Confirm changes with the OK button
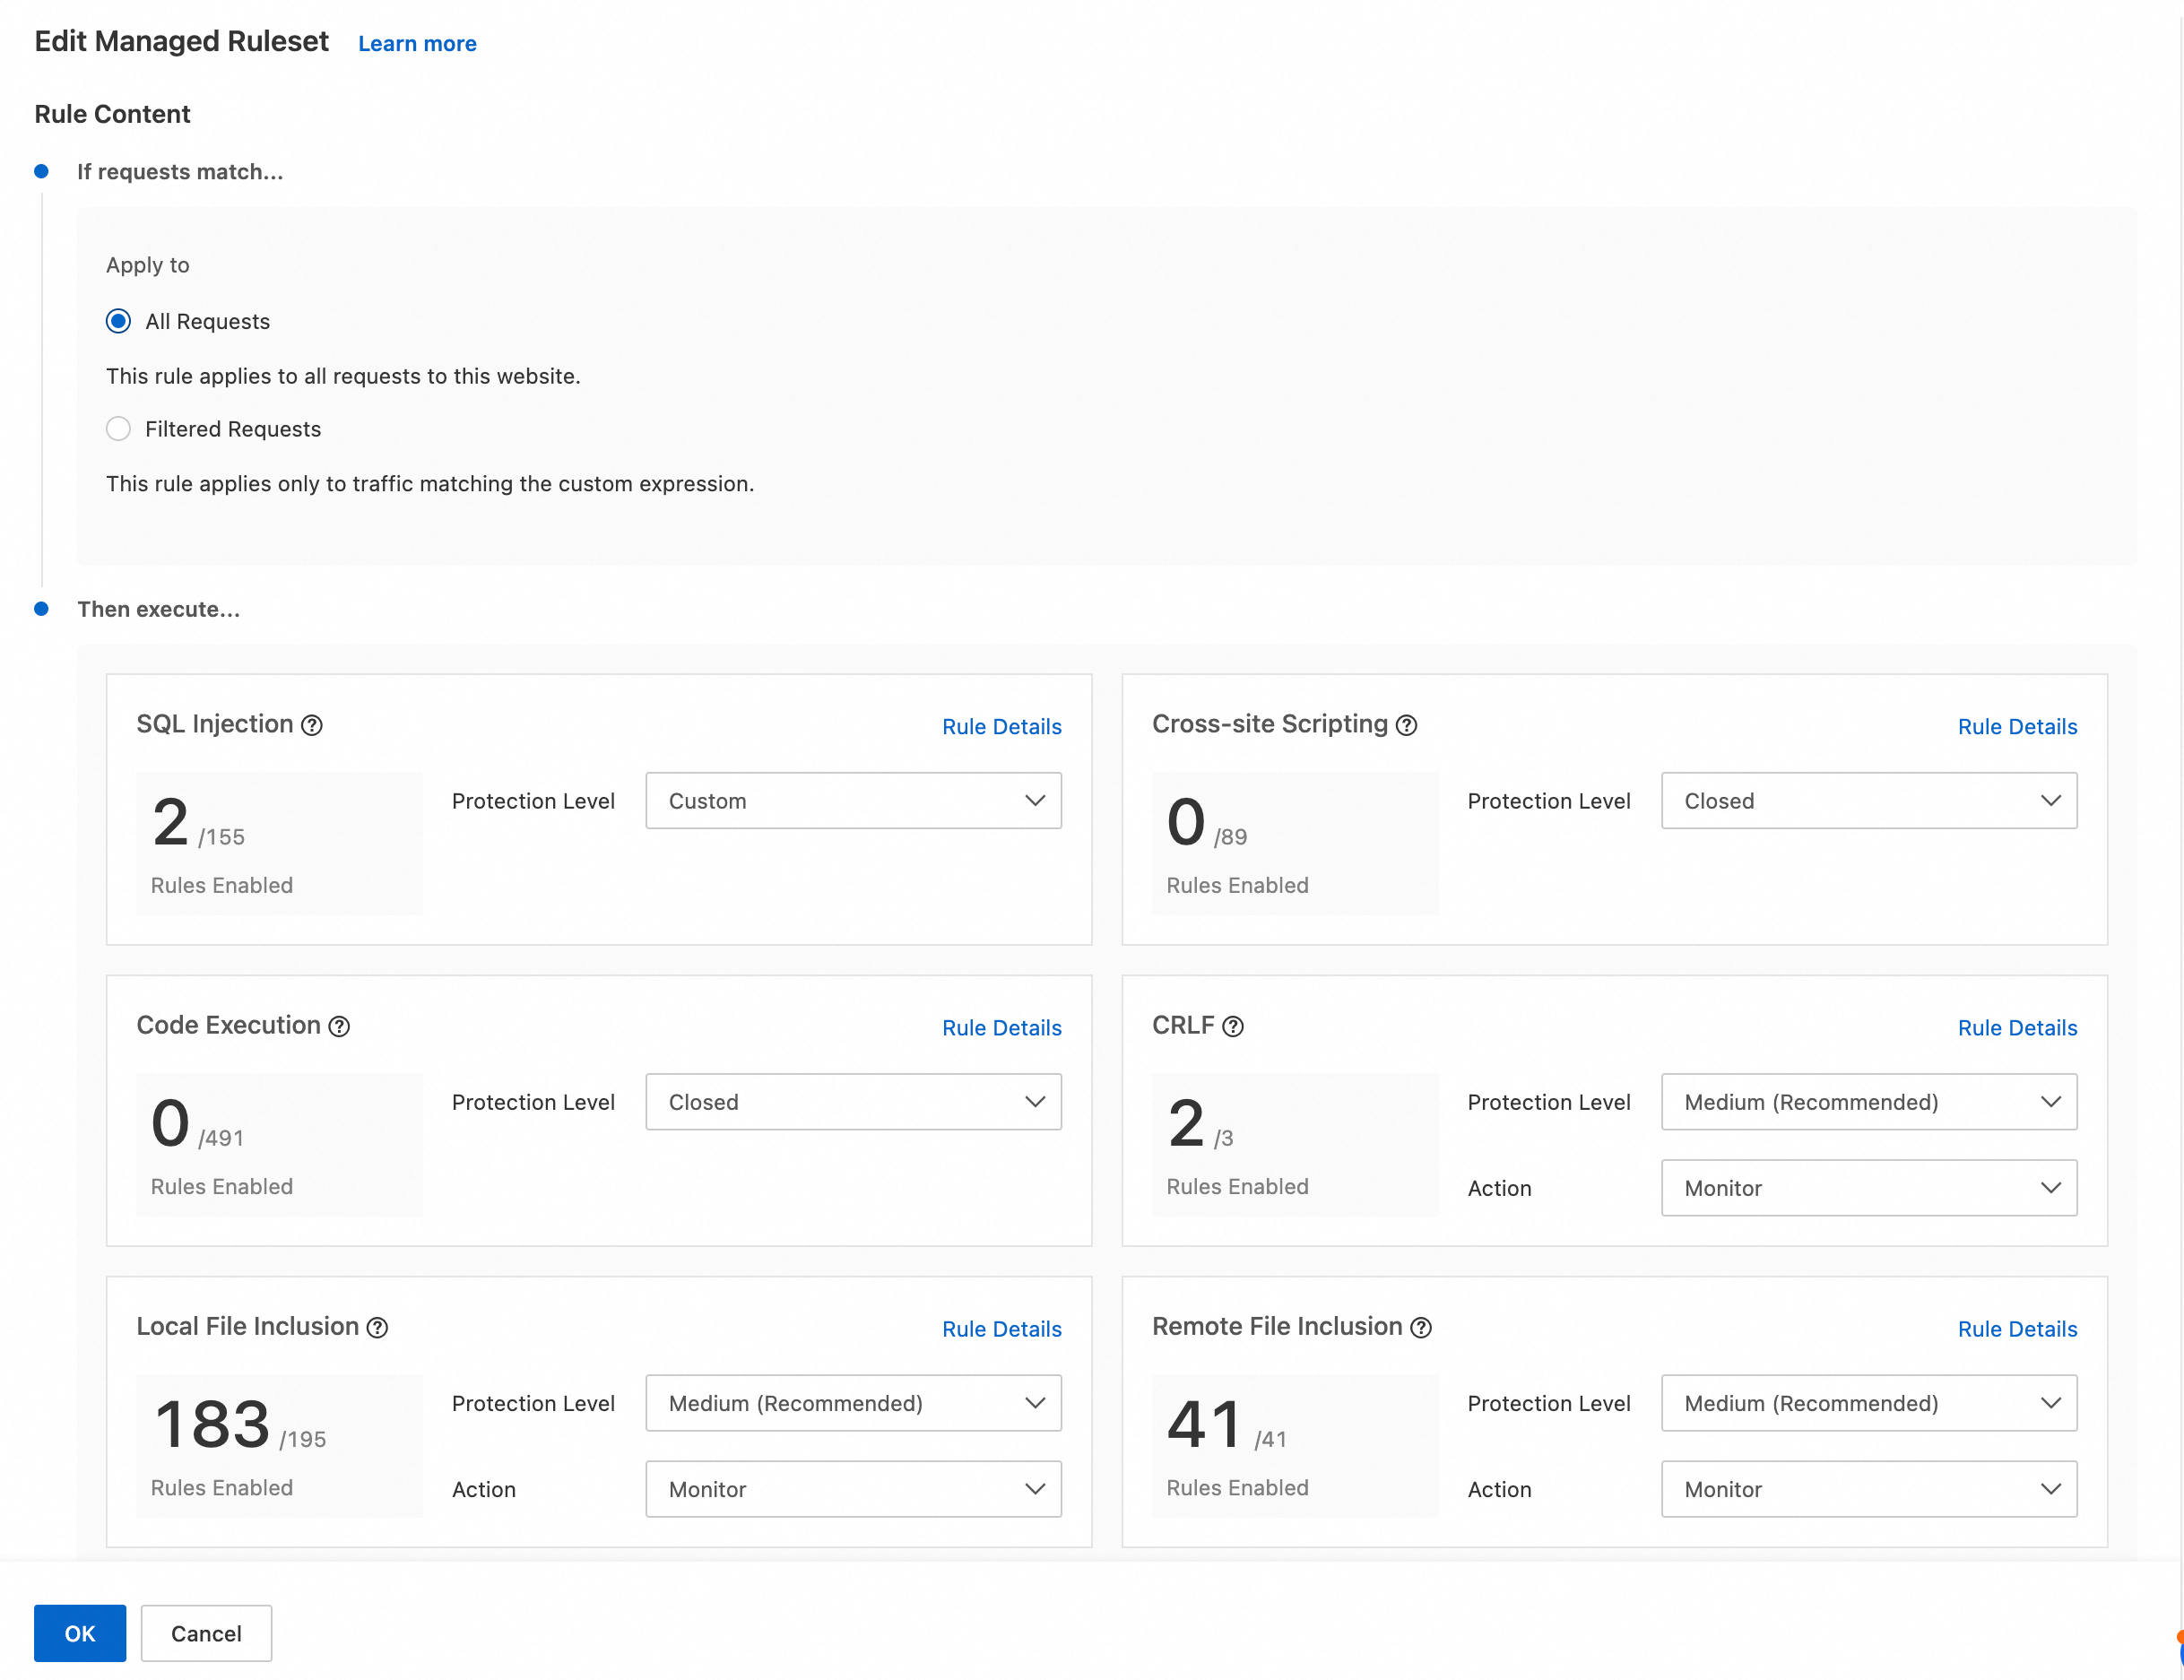This screenshot has height=1680, width=2184. click(x=80, y=1632)
